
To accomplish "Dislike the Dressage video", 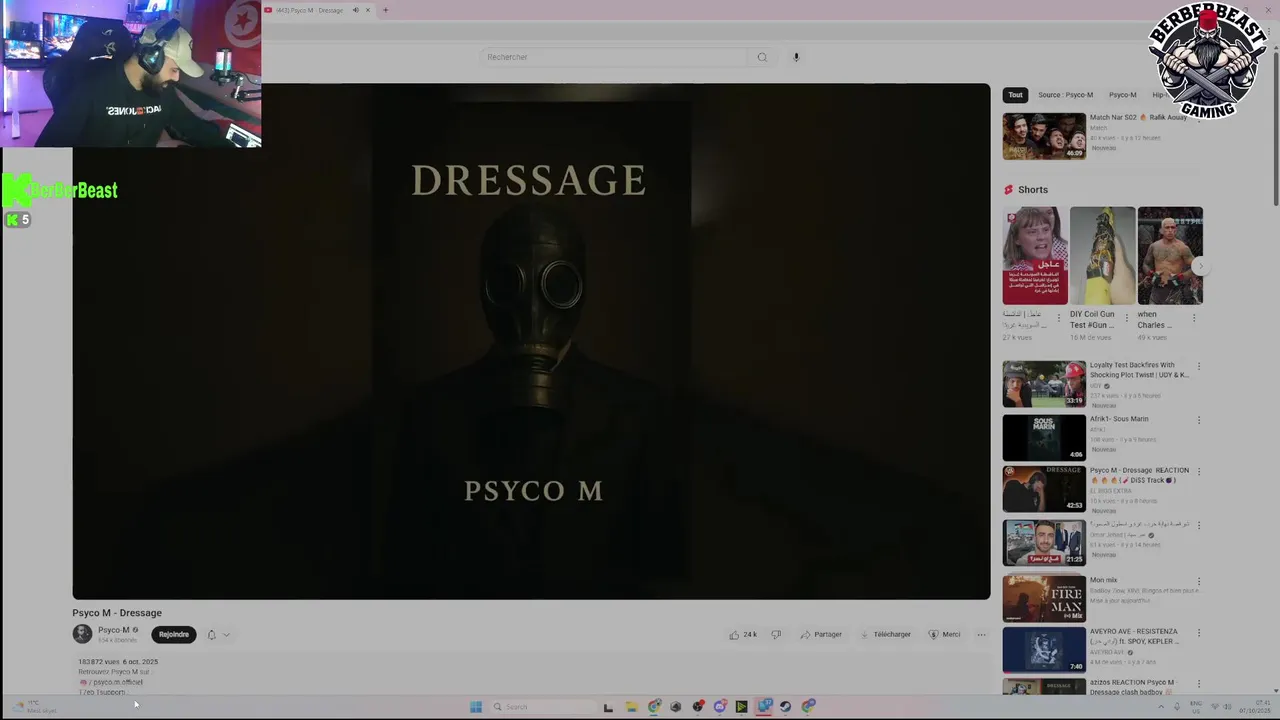I will [x=775, y=634].
